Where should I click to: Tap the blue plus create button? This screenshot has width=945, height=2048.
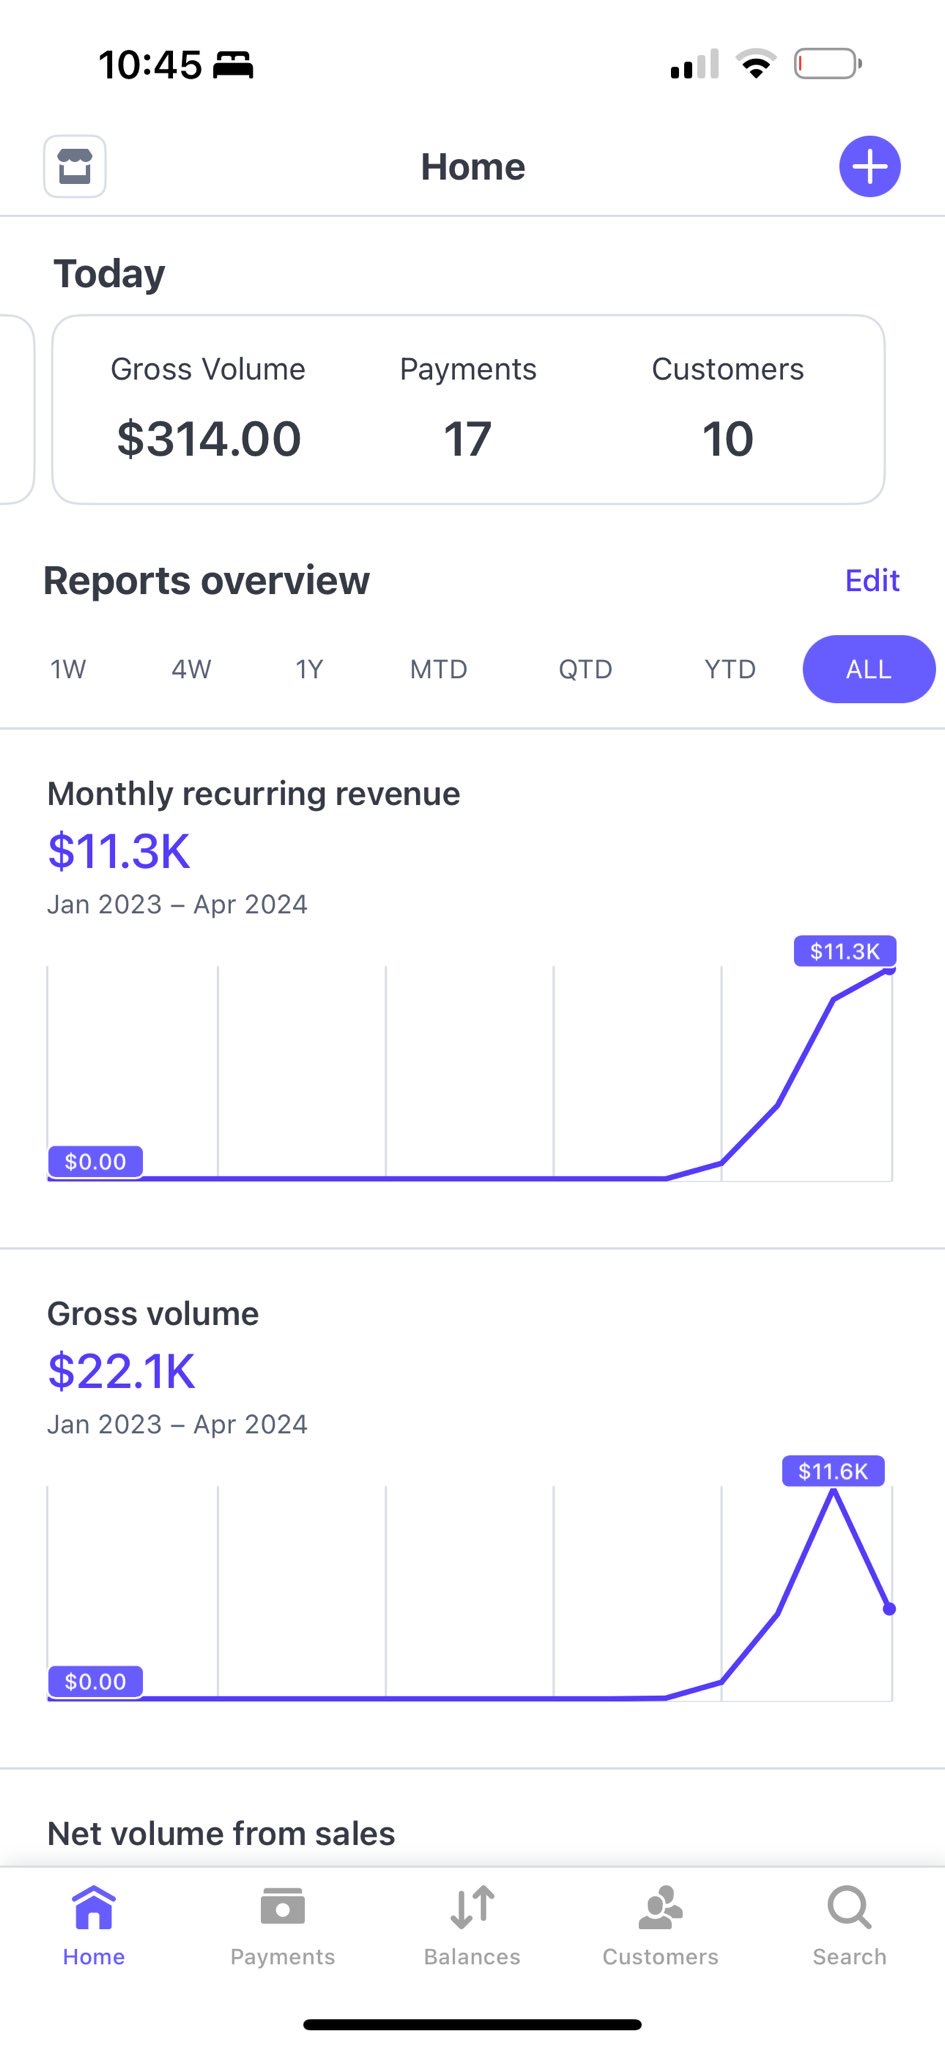(x=869, y=166)
